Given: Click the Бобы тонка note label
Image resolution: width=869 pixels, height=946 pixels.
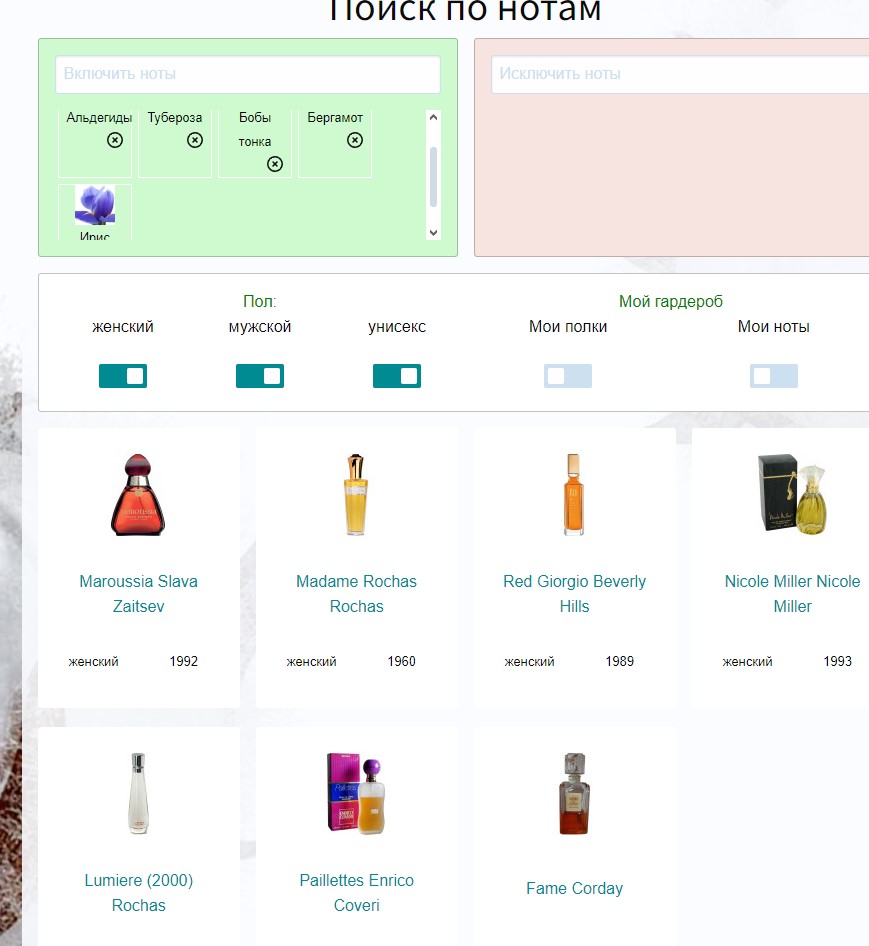Looking at the screenshot, I should (255, 130).
